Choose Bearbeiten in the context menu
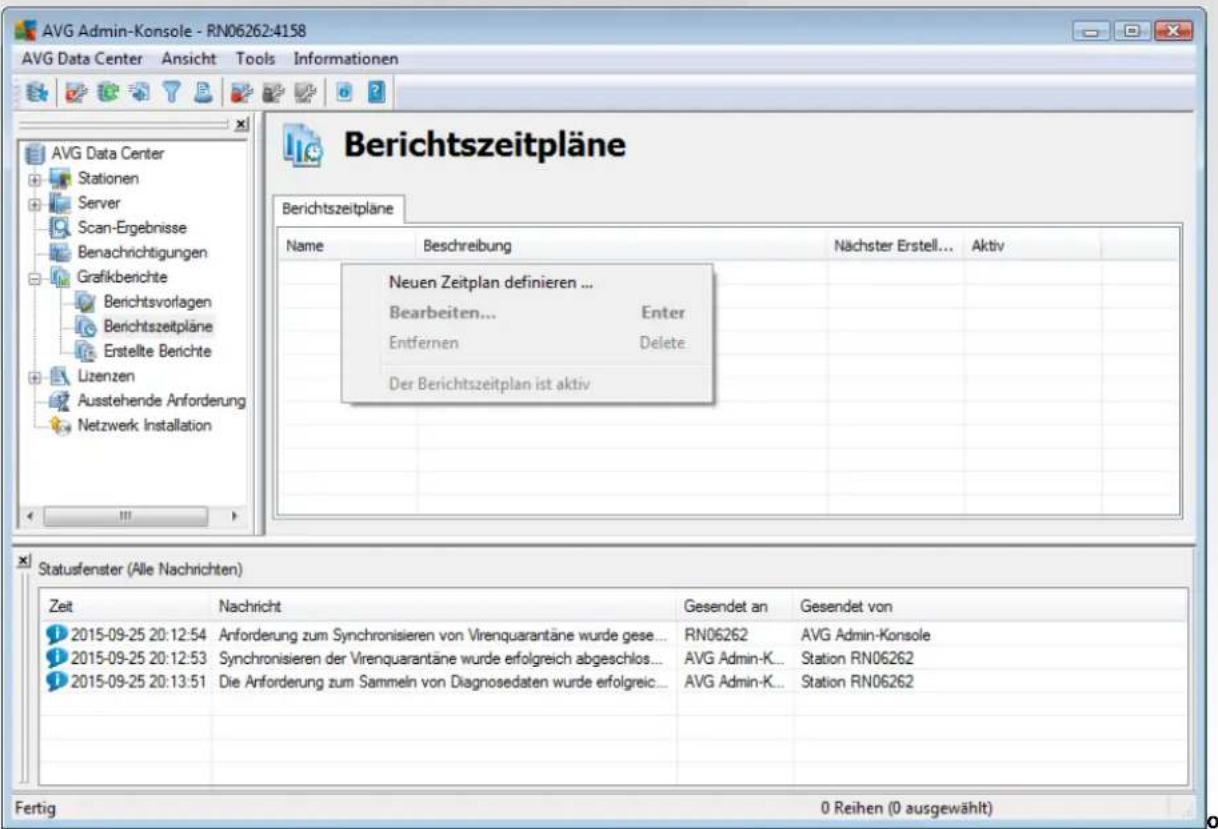The image size is (1218, 829). pos(527,313)
